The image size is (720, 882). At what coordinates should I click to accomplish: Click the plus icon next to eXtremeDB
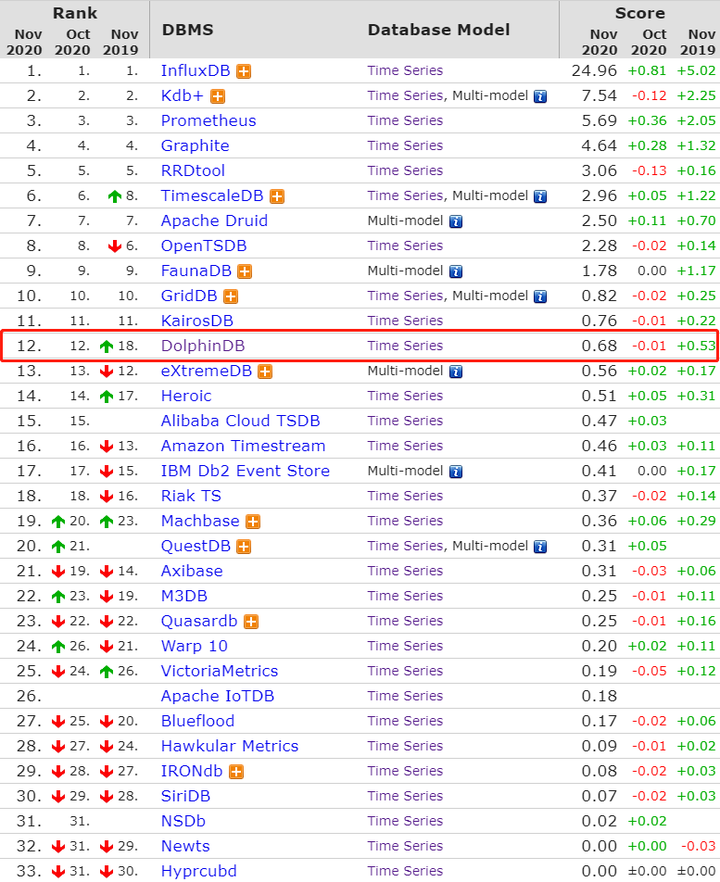tap(265, 372)
